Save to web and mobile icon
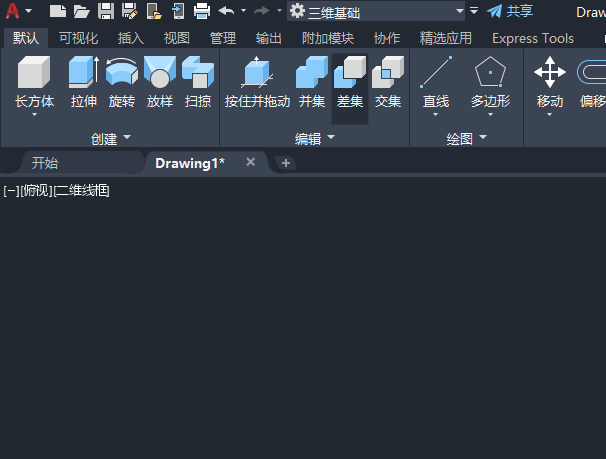This screenshot has height=459, width=606. (178, 11)
